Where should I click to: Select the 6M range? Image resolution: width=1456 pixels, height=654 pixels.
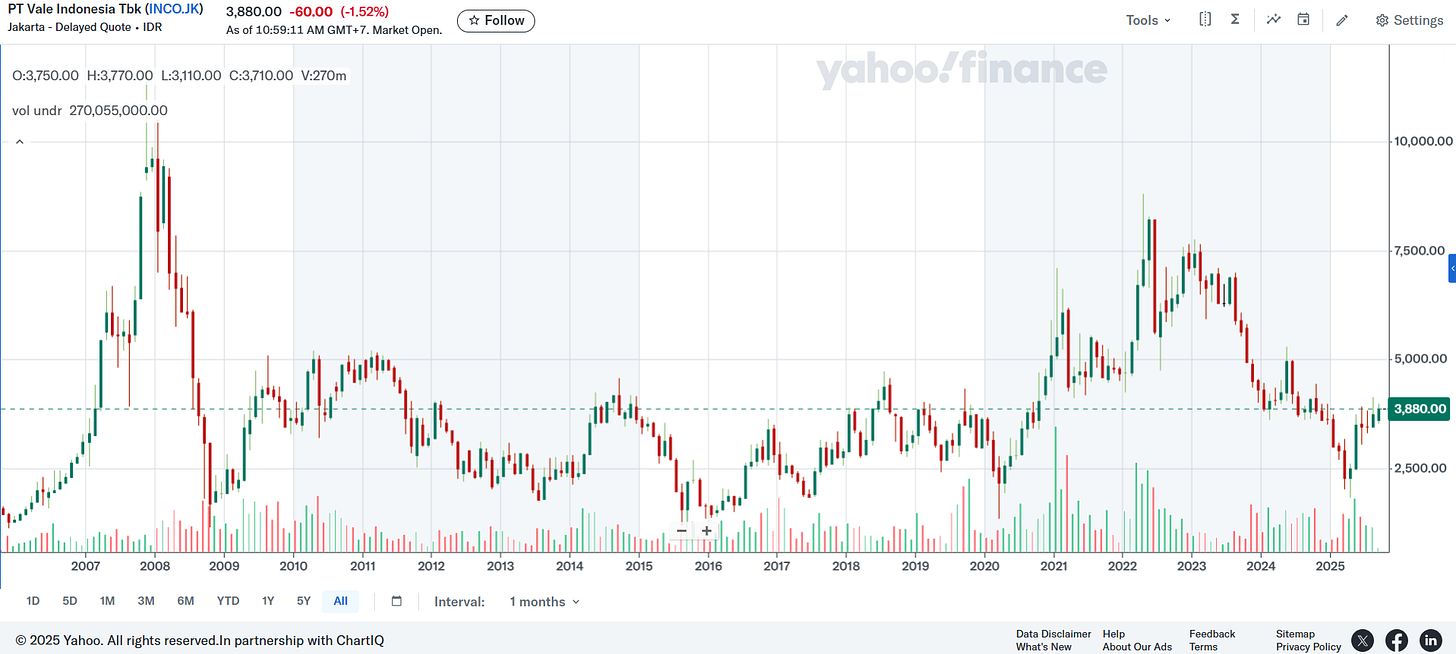186,601
